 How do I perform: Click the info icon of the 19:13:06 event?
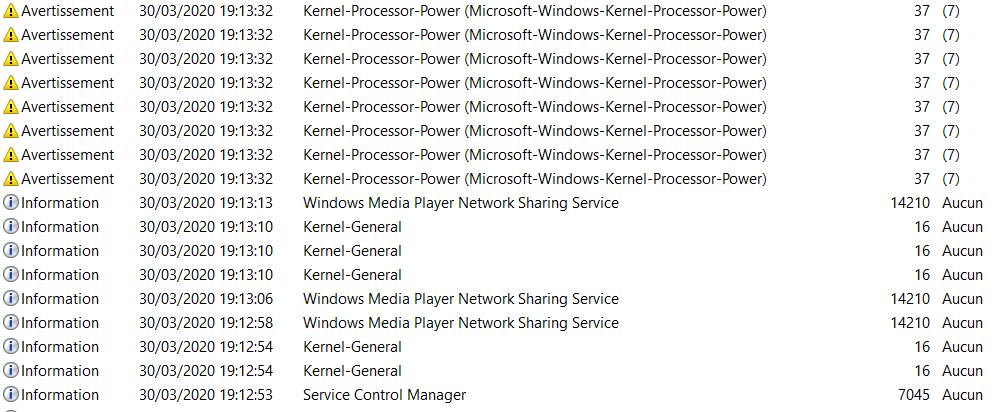click(11, 299)
